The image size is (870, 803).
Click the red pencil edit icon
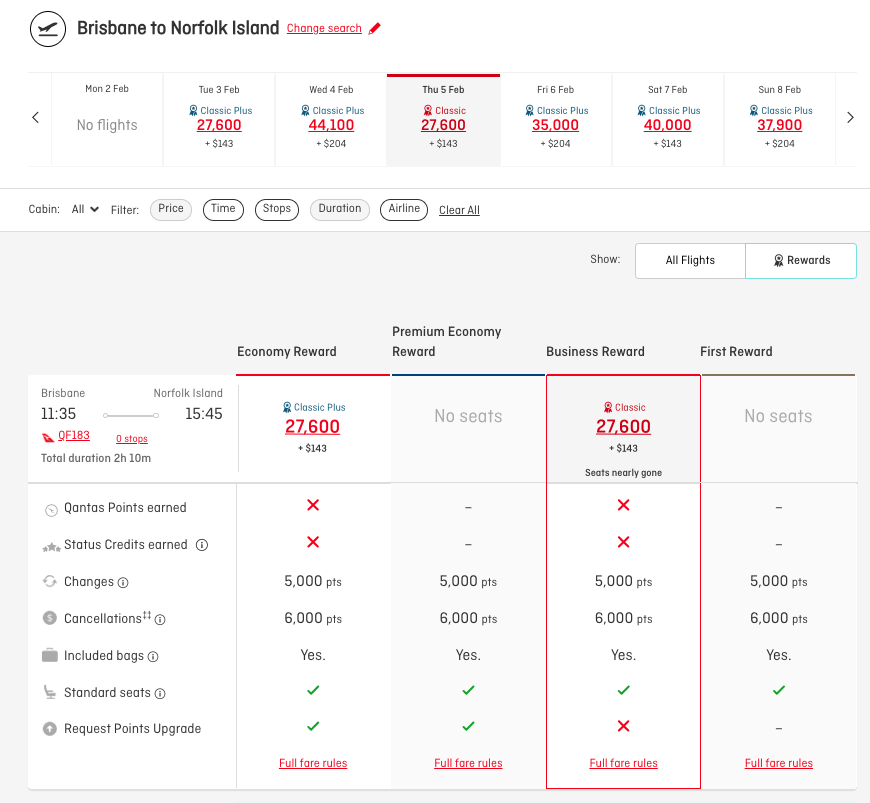pyautogui.click(x=375, y=28)
